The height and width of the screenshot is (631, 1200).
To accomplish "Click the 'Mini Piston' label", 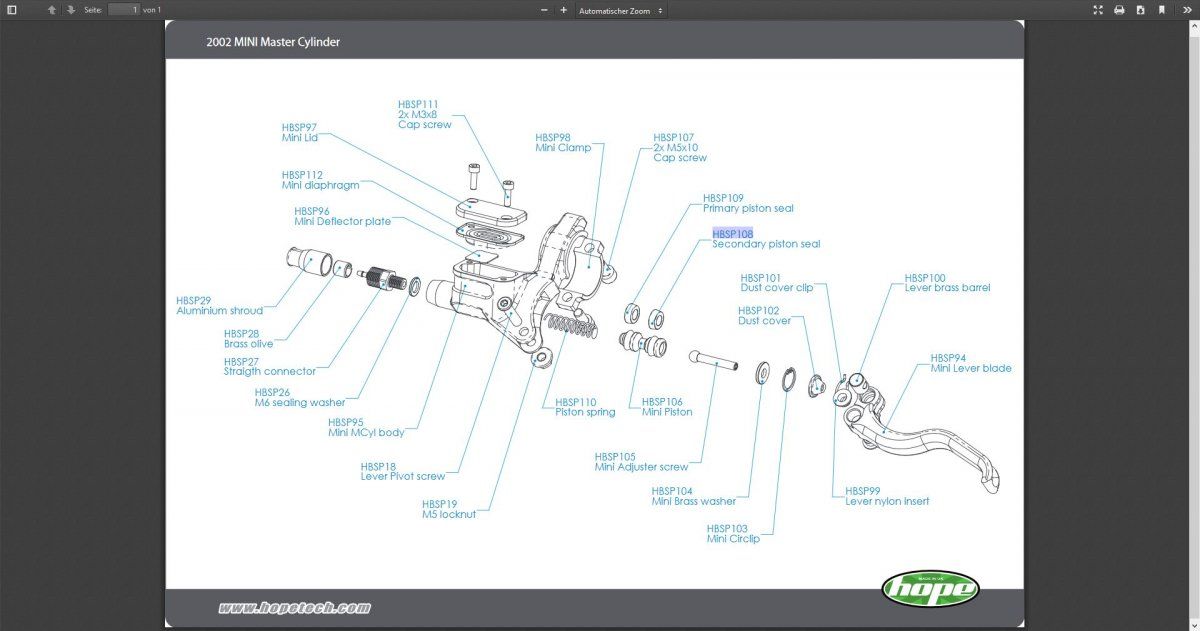I will pyautogui.click(x=667, y=412).
